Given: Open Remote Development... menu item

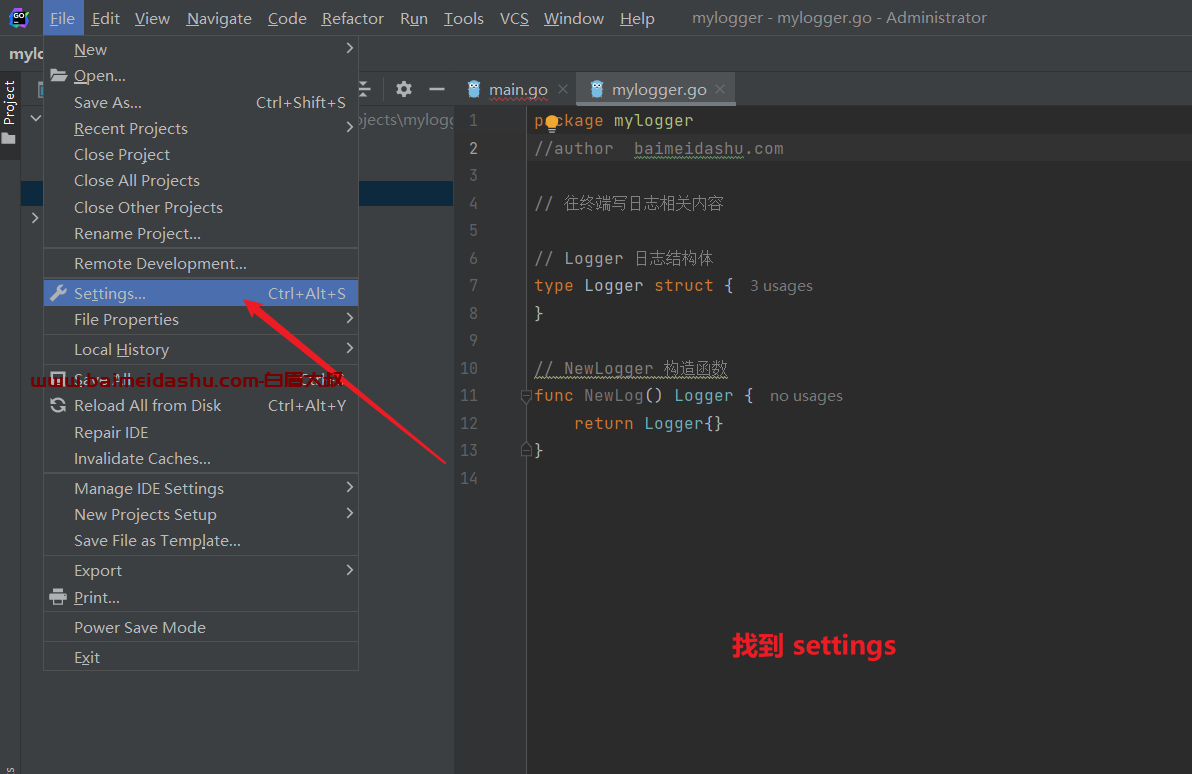Looking at the screenshot, I should pos(201,264).
